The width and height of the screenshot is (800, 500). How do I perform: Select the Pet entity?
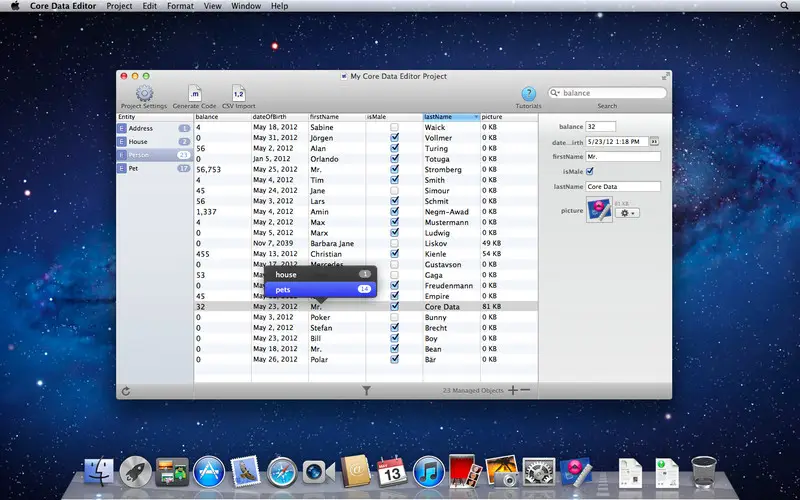[x=154, y=168]
